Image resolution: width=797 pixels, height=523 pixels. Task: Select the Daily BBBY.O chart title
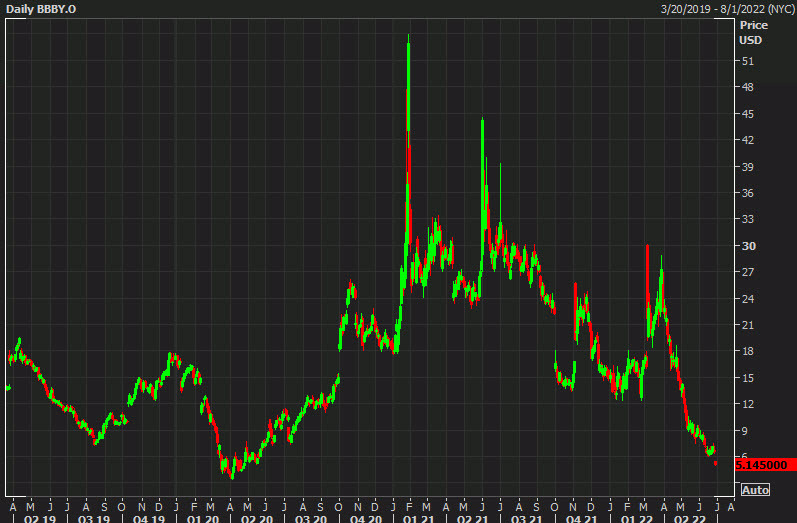click(41, 9)
